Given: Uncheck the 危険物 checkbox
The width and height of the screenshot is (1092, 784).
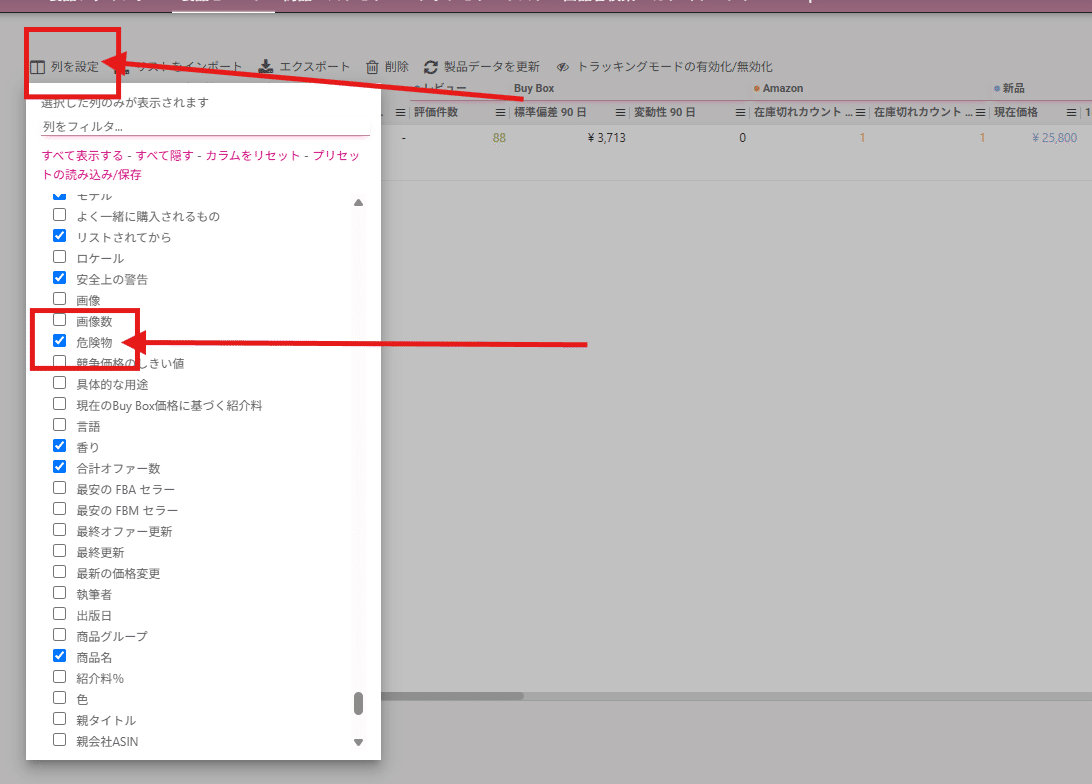Looking at the screenshot, I should (x=60, y=341).
